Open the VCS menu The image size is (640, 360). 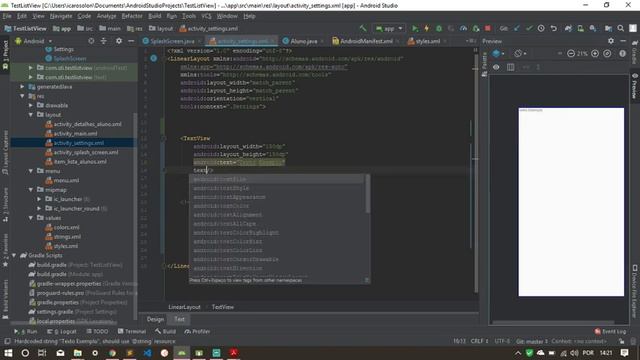point(206,16)
